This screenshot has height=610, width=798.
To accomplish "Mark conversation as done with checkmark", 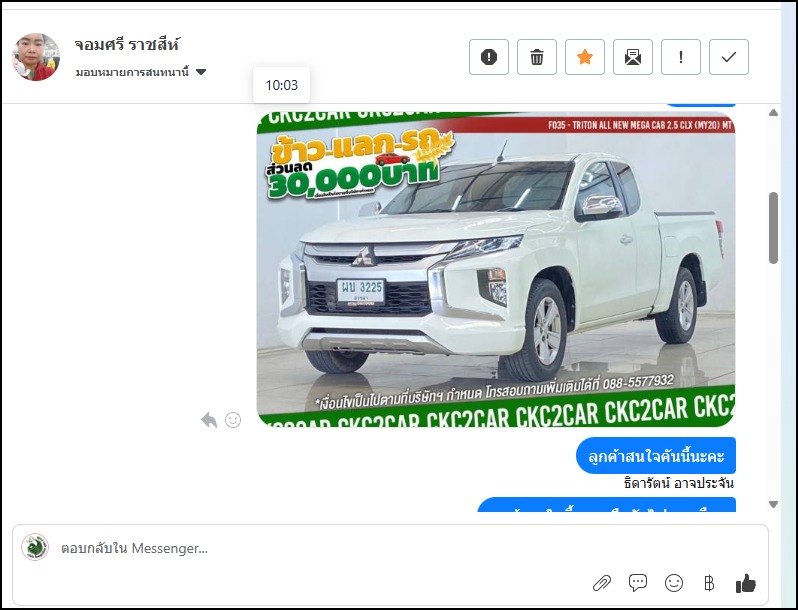I will pyautogui.click(x=729, y=57).
